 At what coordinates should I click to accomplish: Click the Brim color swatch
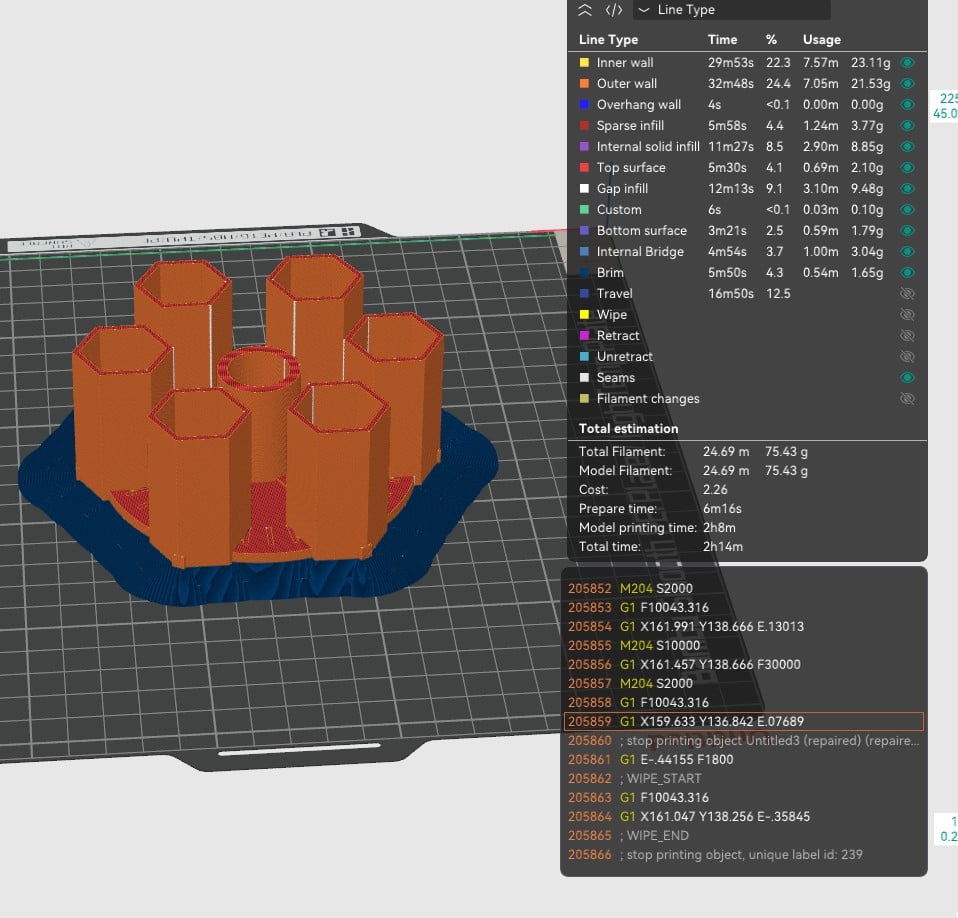pyautogui.click(x=584, y=272)
